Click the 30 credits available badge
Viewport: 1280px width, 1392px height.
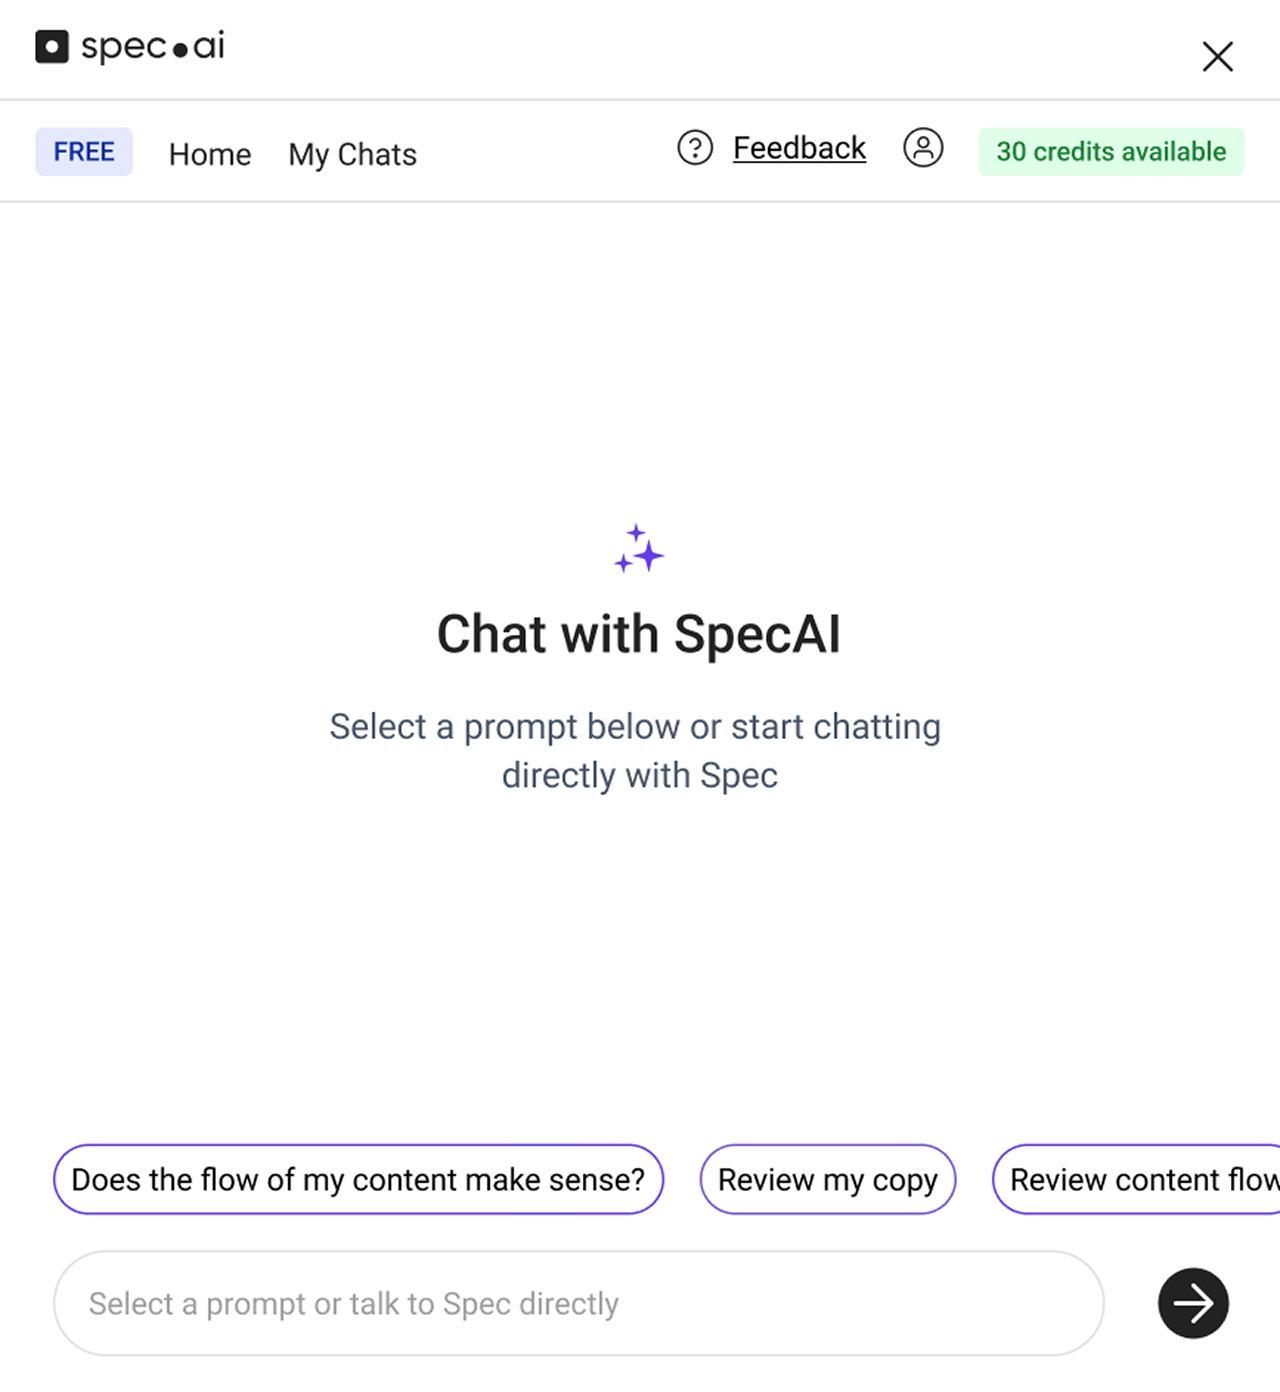pyautogui.click(x=1111, y=152)
